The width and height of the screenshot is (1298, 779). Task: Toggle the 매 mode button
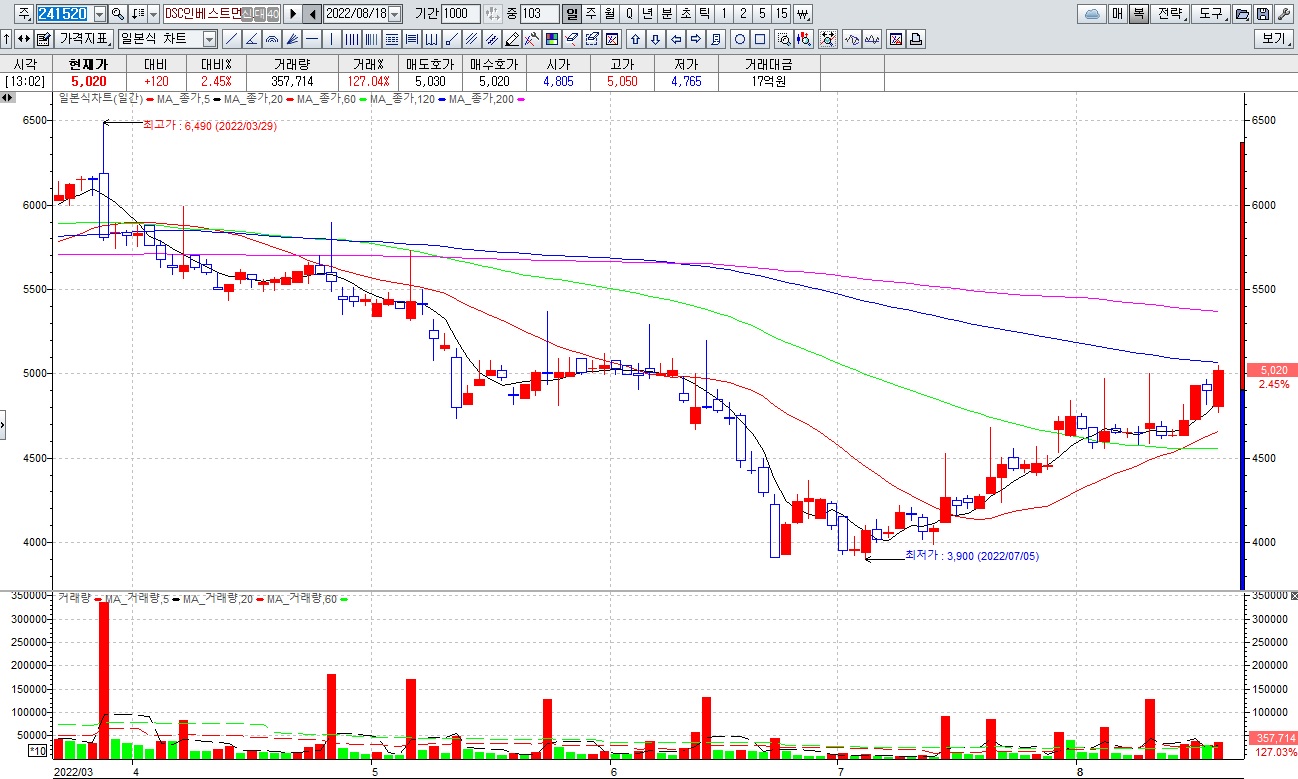(x=1117, y=14)
